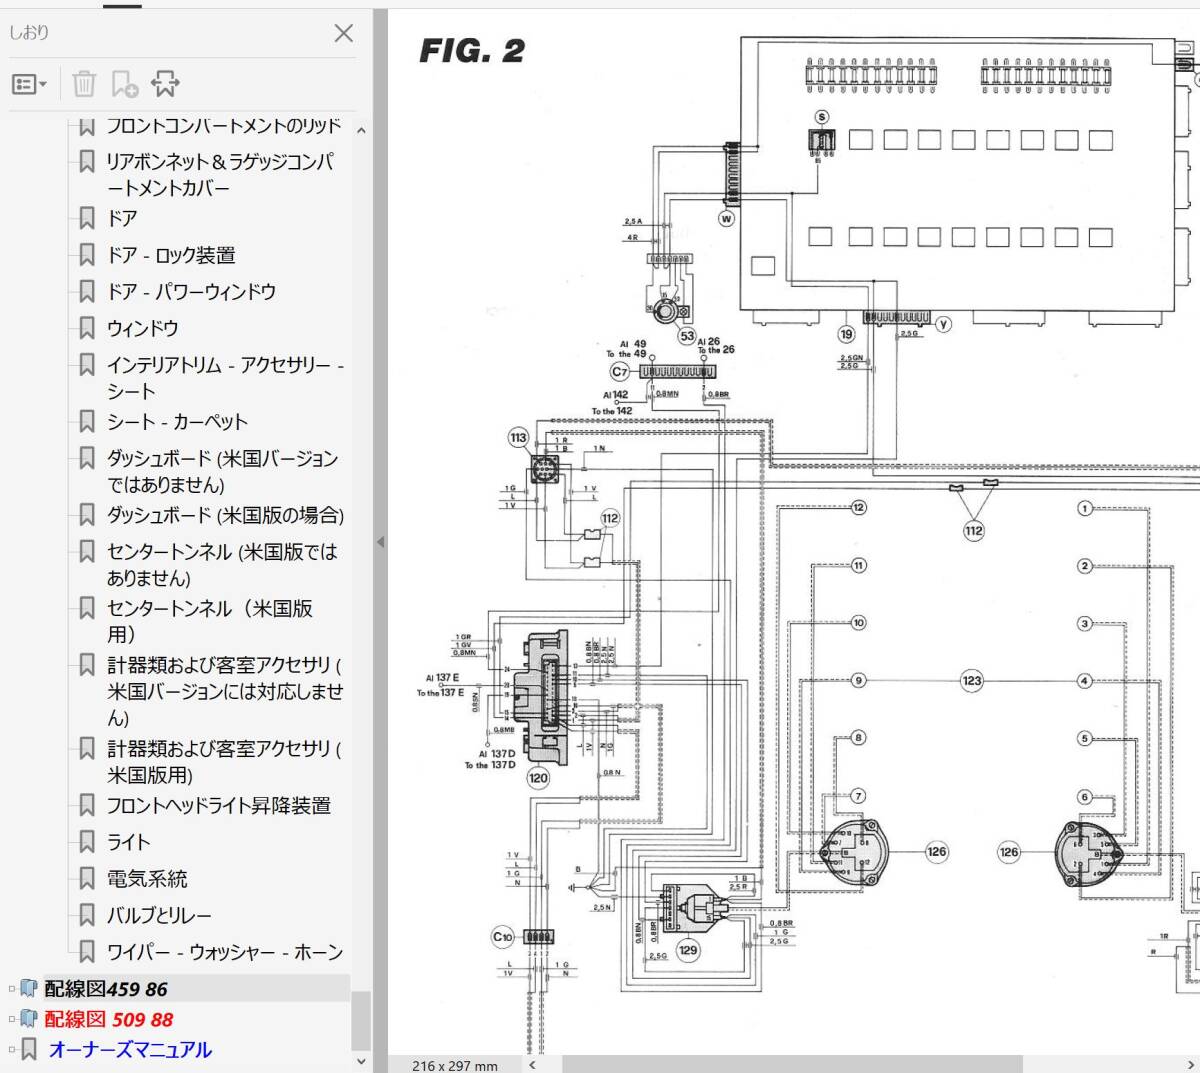The height and width of the screenshot is (1073, 1200).
Task: Select the ドア bookmark
Action: pos(122,218)
